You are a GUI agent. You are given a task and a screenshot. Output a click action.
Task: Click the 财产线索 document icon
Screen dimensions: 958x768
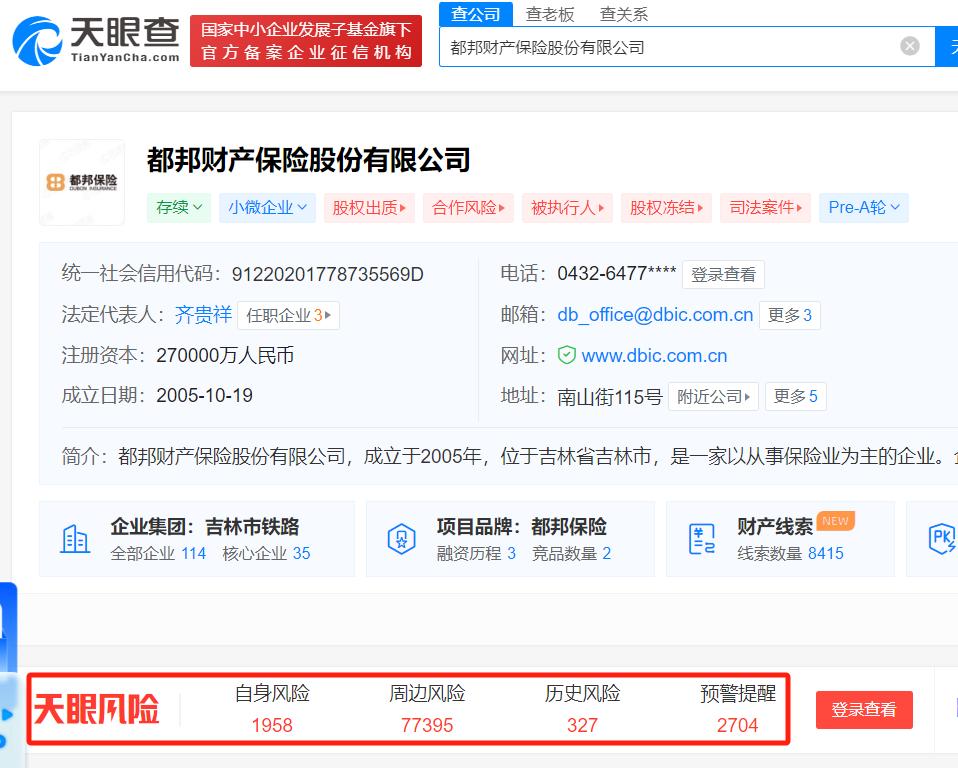pyautogui.click(x=702, y=539)
